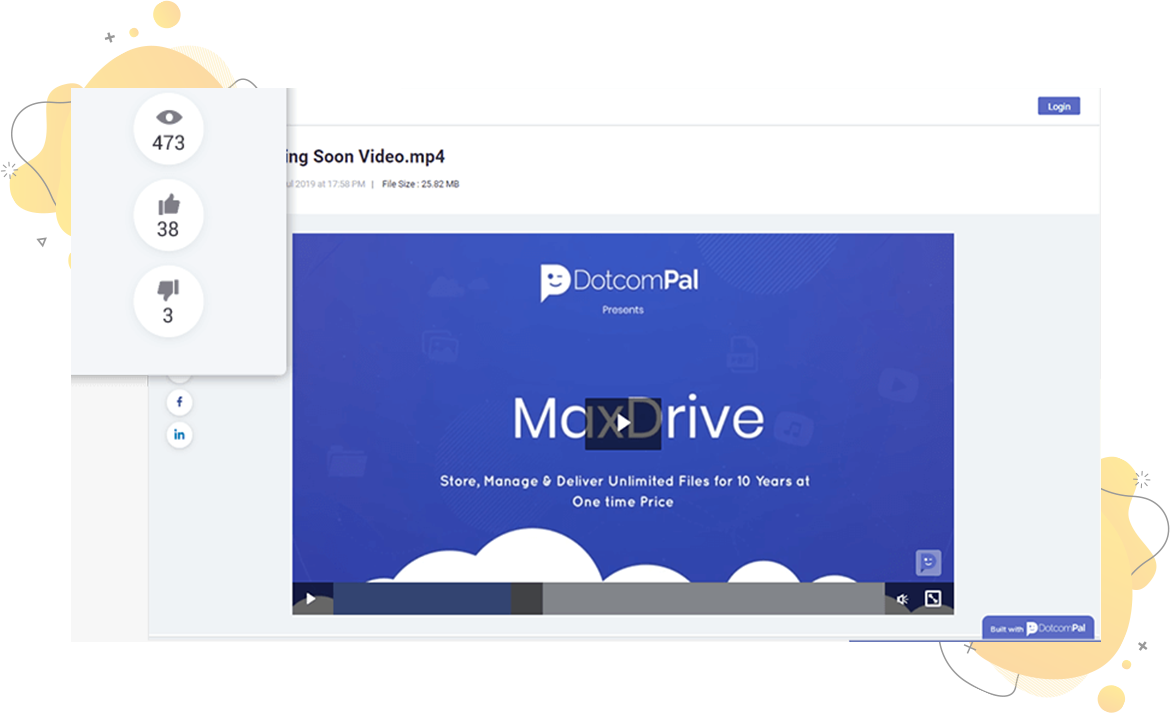1170x713 pixels.
Task: Mute the video with the speaker icon
Action: 902,599
